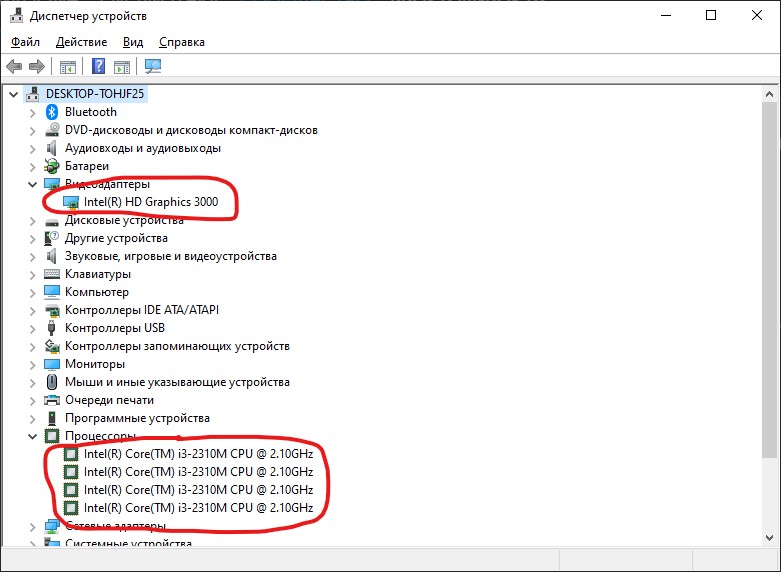Expand the Контроллеры USB chevron
The height and width of the screenshot is (572, 781).
pyautogui.click(x=32, y=329)
